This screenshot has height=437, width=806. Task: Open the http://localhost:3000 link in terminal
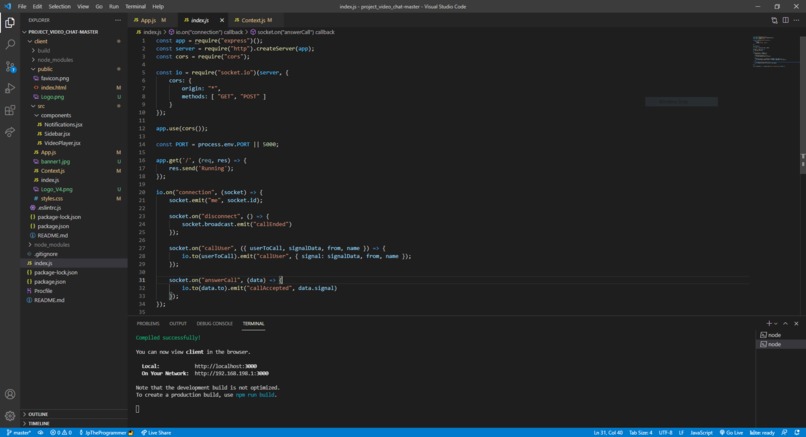226,366
